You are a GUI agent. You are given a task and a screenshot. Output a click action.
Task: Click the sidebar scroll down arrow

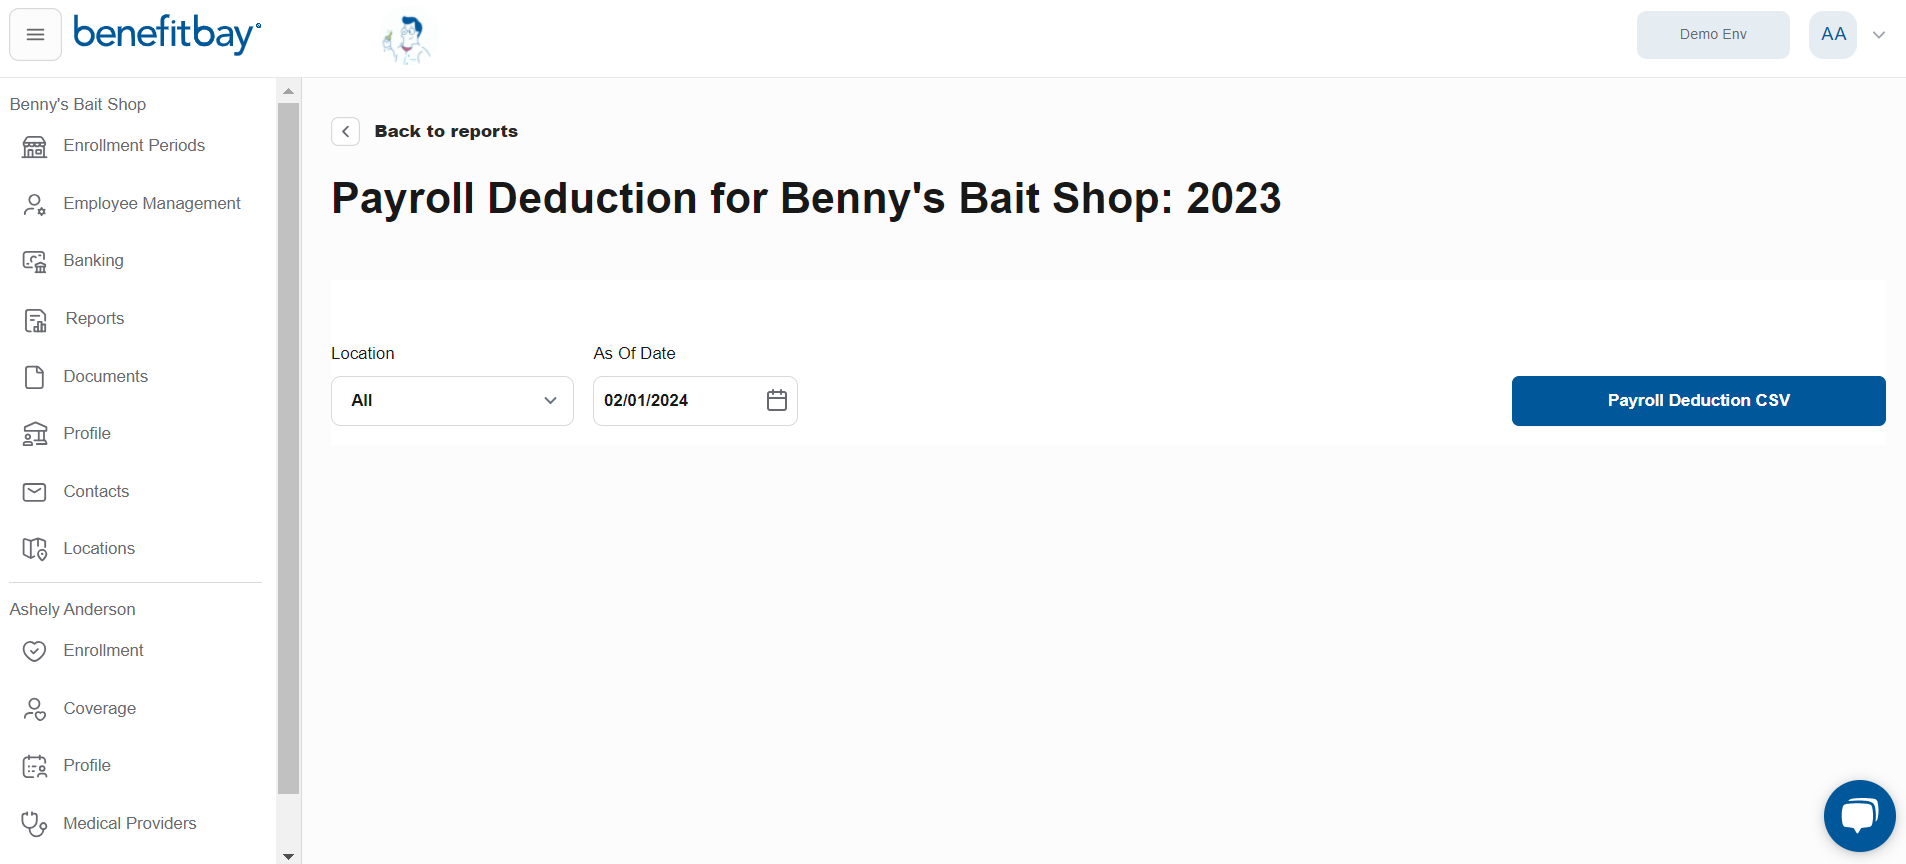pyautogui.click(x=288, y=856)
